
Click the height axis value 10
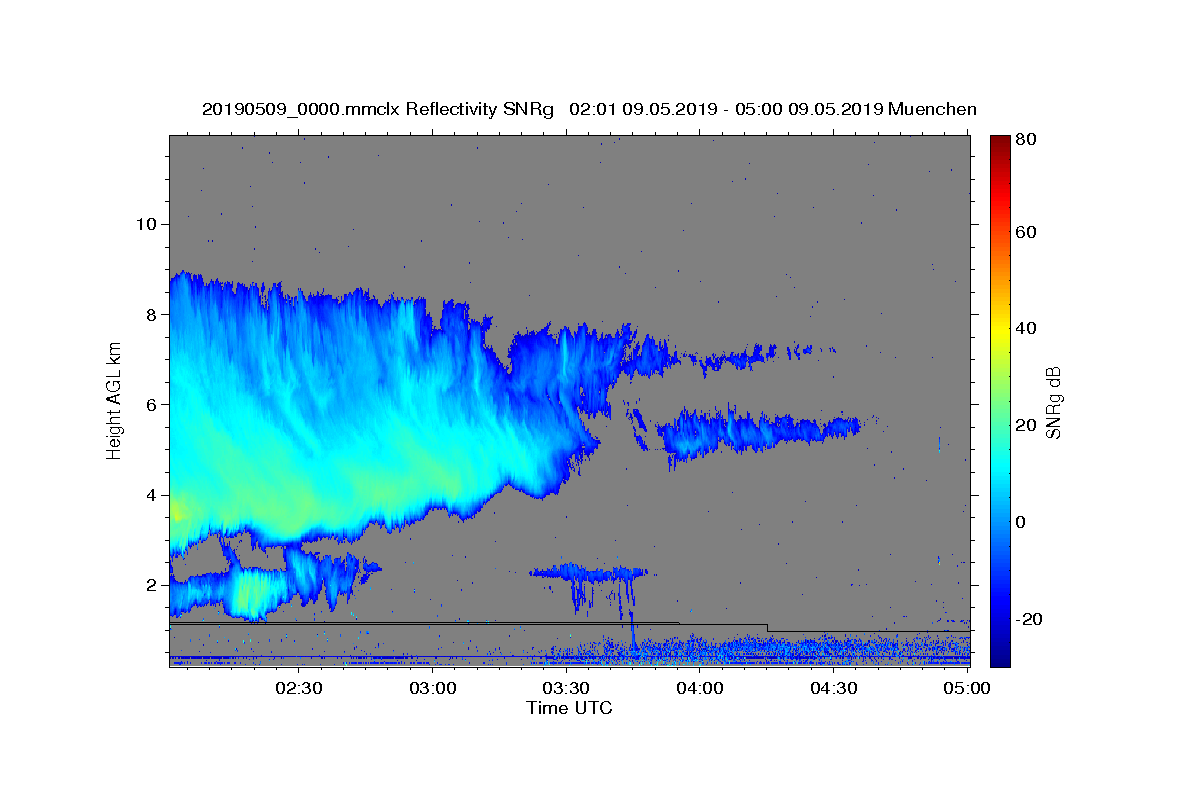coord(146,224)
